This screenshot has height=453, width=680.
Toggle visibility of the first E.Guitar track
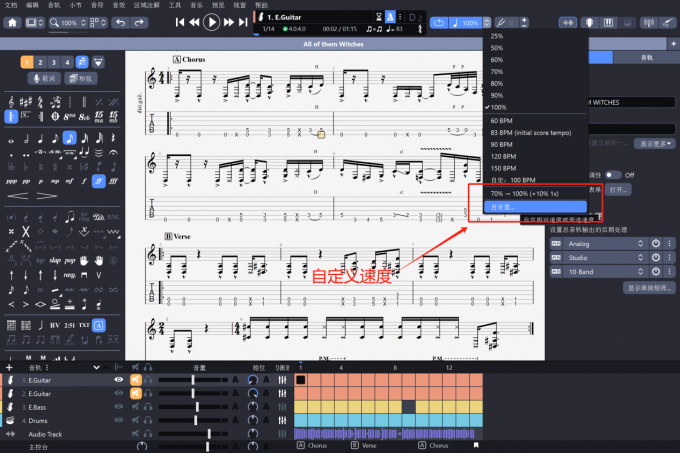pos(119,380)
